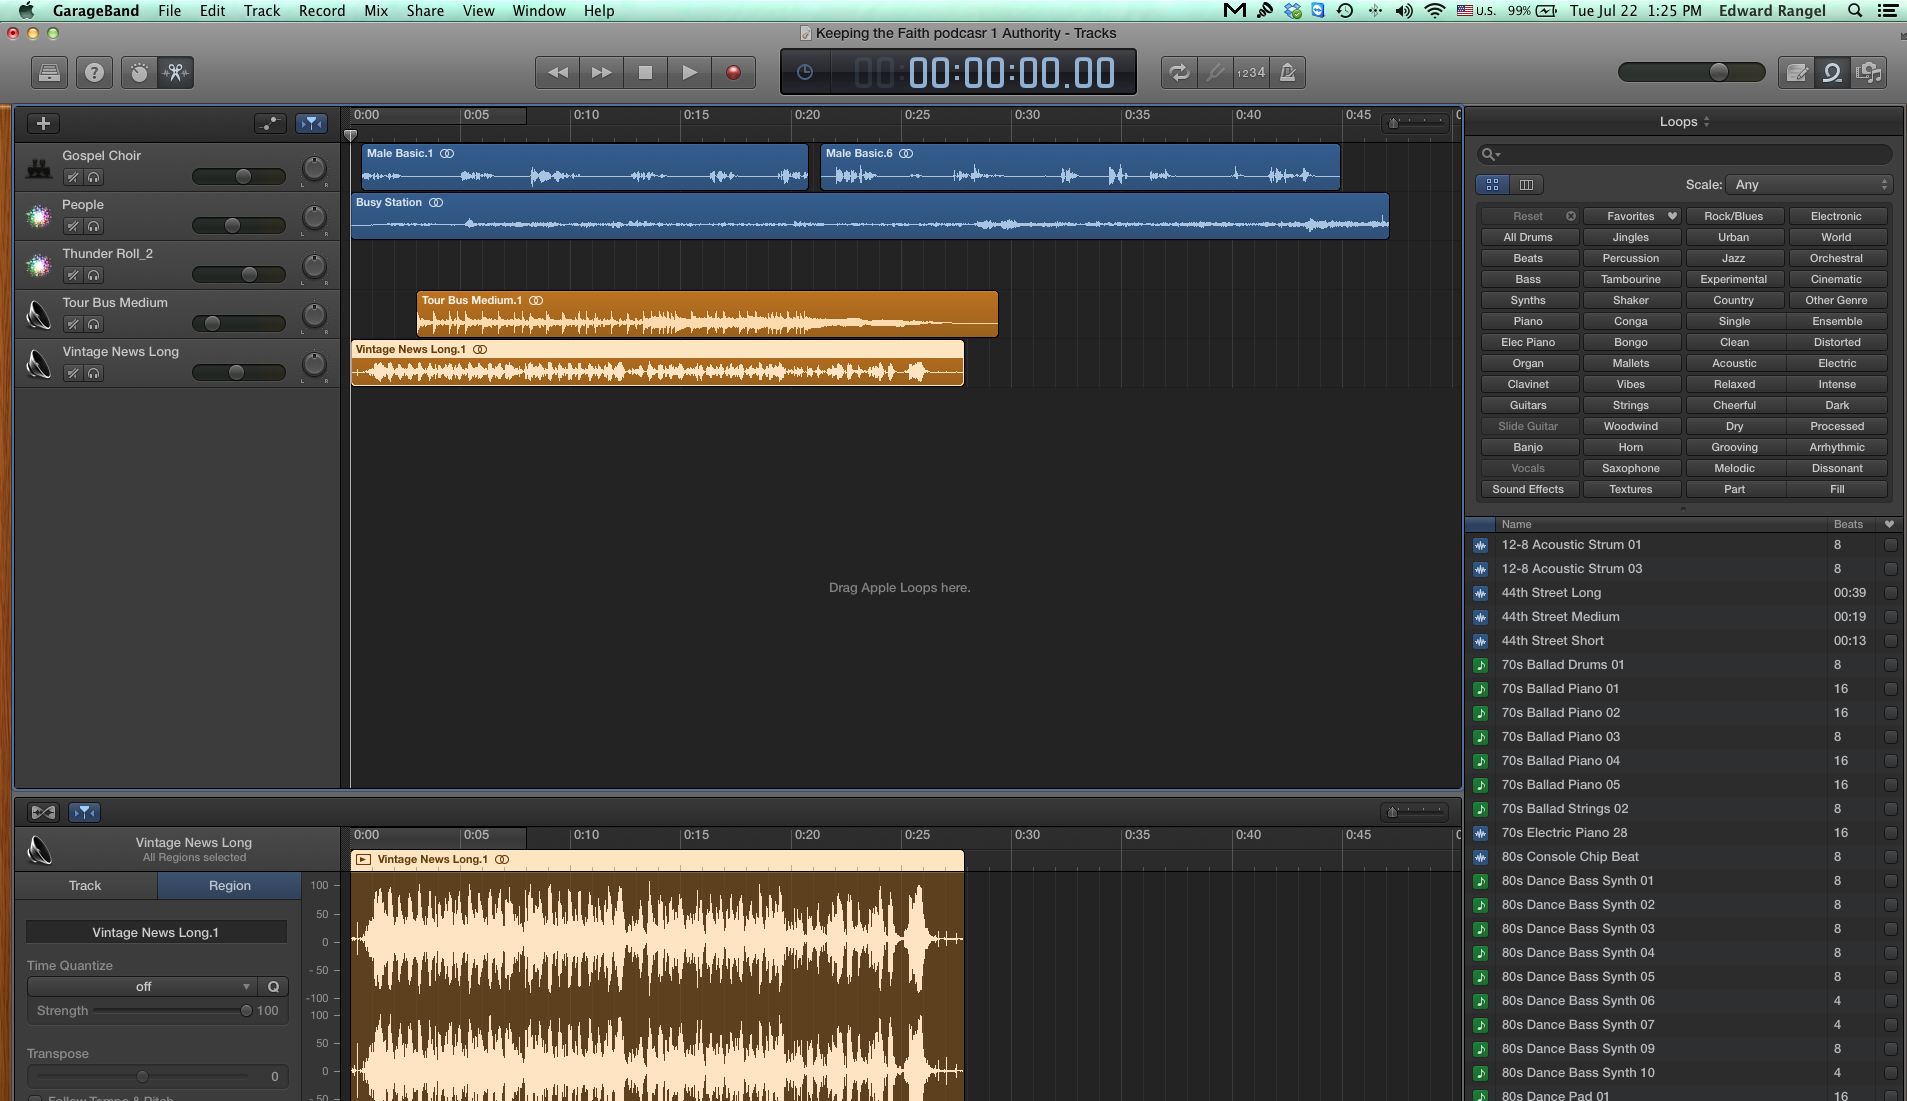Select the Busy Station region
The width and height of the screenshot is (1907, 1101).
pyautogui.click(x=869, y=216)
